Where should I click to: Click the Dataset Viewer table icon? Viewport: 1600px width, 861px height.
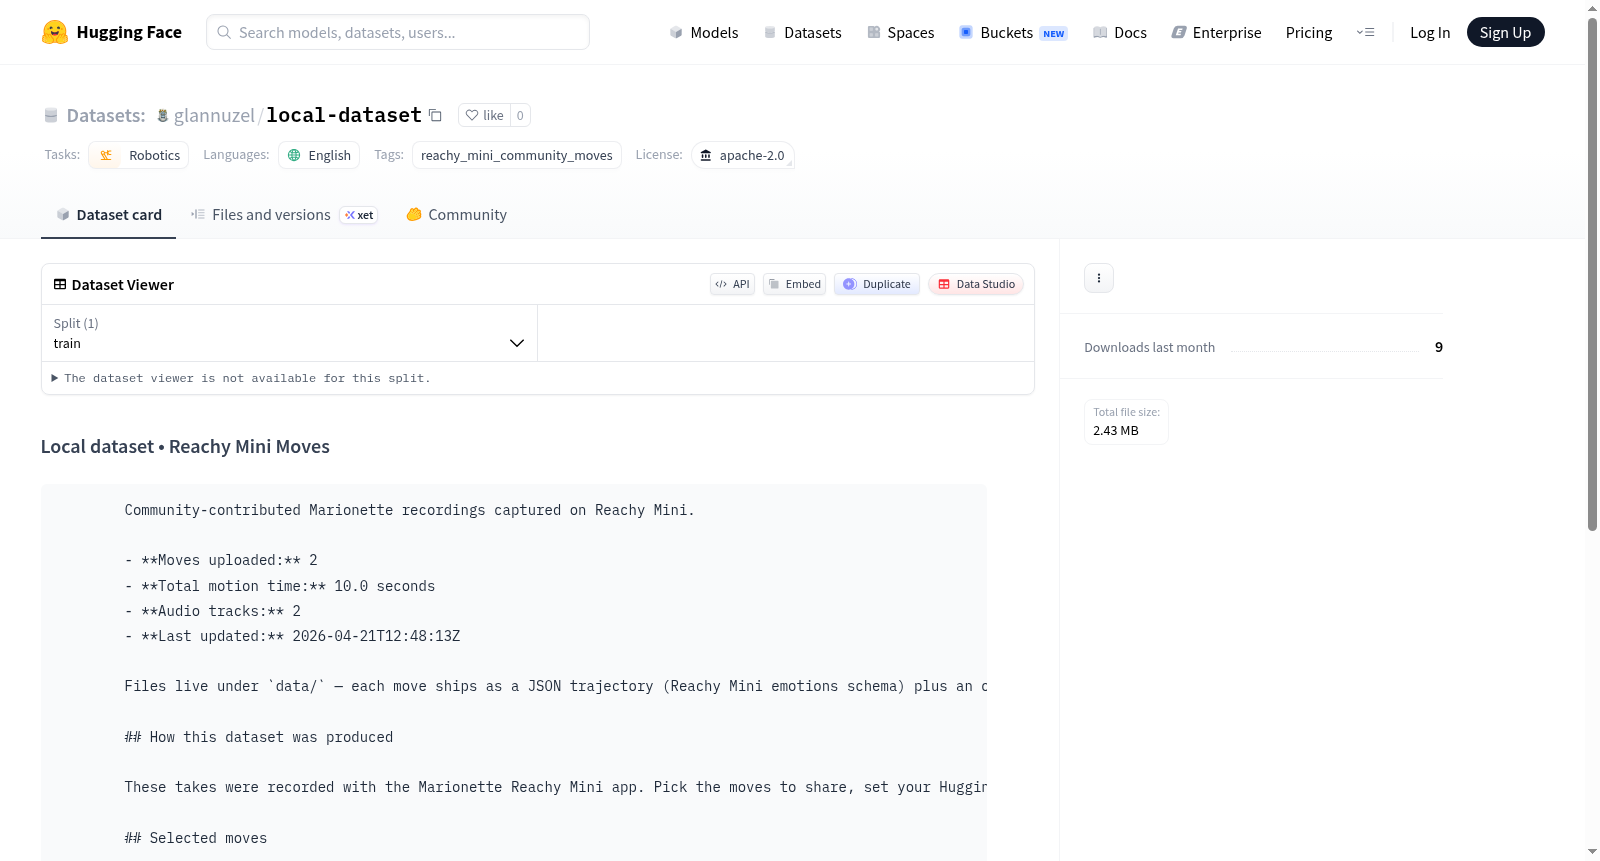click(x=60, y=285)
